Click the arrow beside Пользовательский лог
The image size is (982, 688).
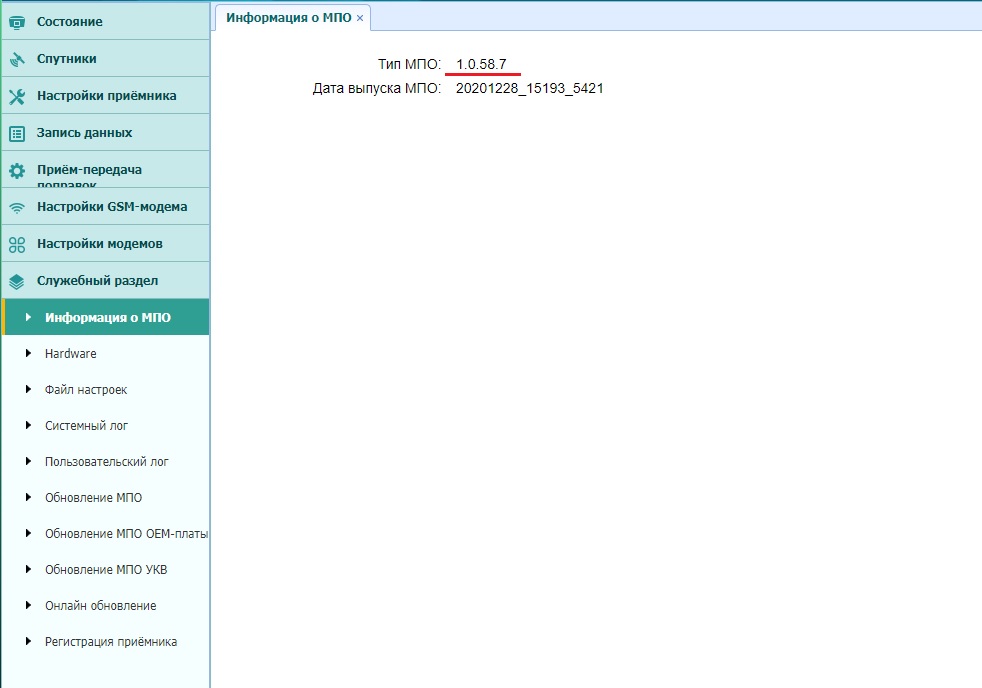tap(28, 461)
